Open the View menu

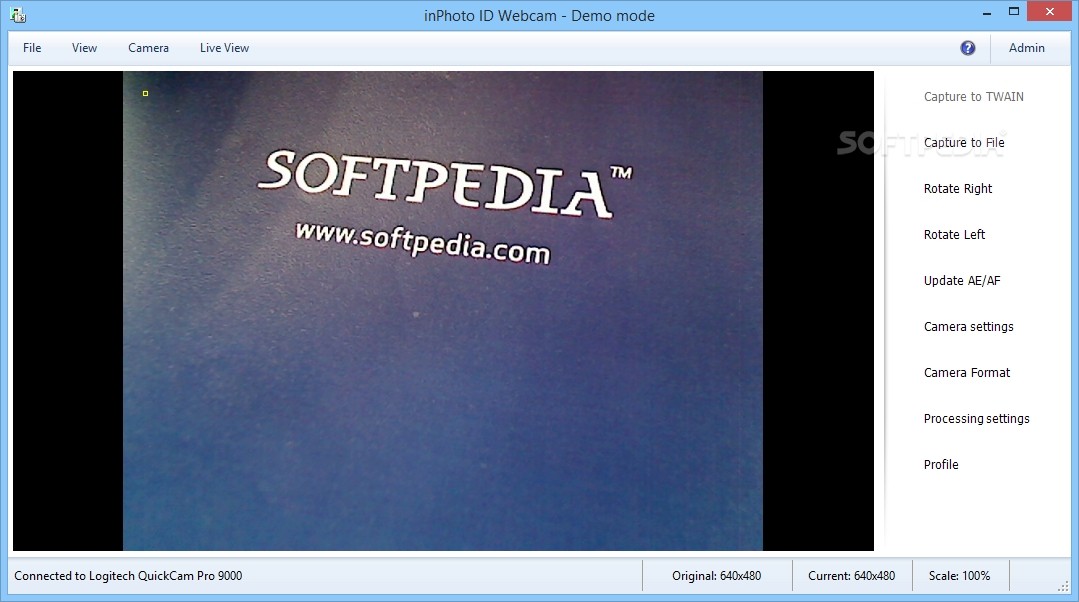coord(84,47)
